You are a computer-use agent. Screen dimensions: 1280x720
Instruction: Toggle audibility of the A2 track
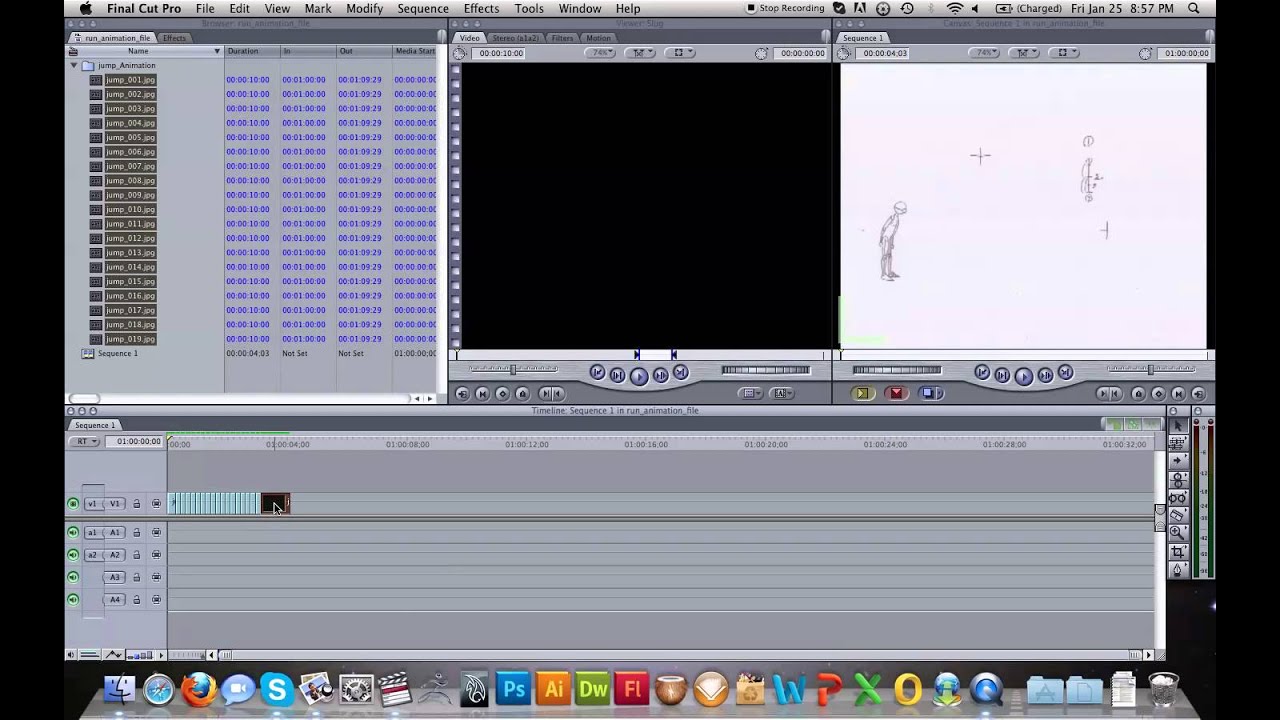[73, 555]
